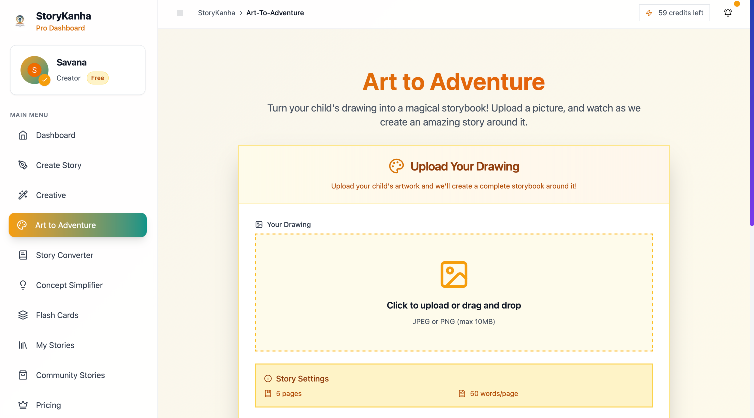Expand the Story Settings section
Image resolution: width=754 pixels, height=418 pixels.
(302, 379)
